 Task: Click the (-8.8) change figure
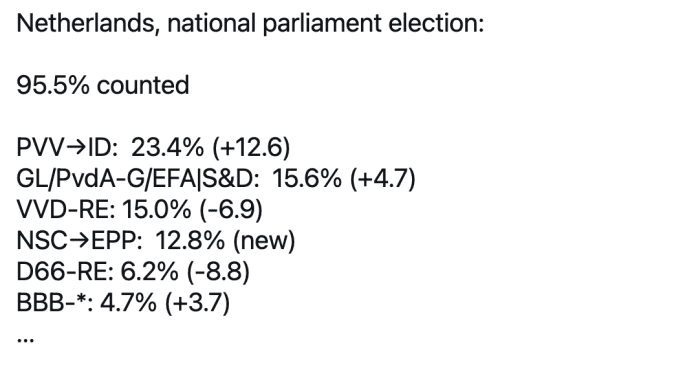coord(218,271)
